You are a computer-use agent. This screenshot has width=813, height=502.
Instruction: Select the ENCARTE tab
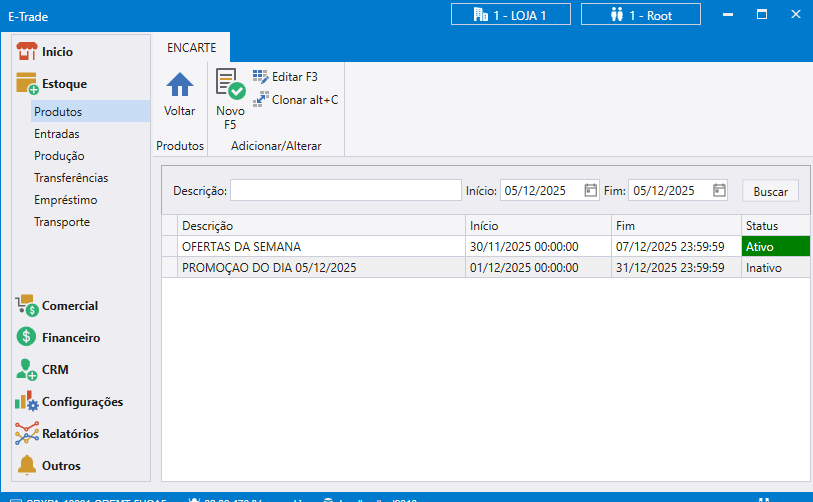click(x=191, y=47)
